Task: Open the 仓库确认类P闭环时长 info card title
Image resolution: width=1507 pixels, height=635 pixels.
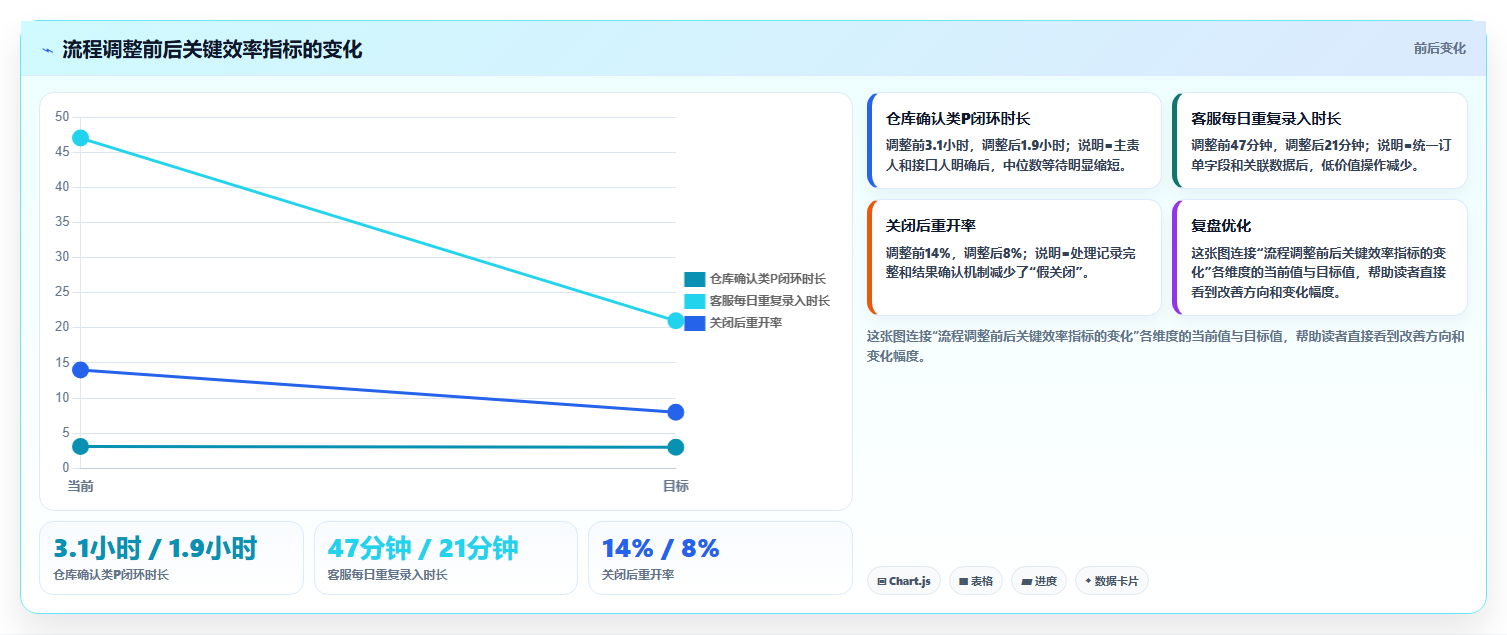Action: coord(958,119)
